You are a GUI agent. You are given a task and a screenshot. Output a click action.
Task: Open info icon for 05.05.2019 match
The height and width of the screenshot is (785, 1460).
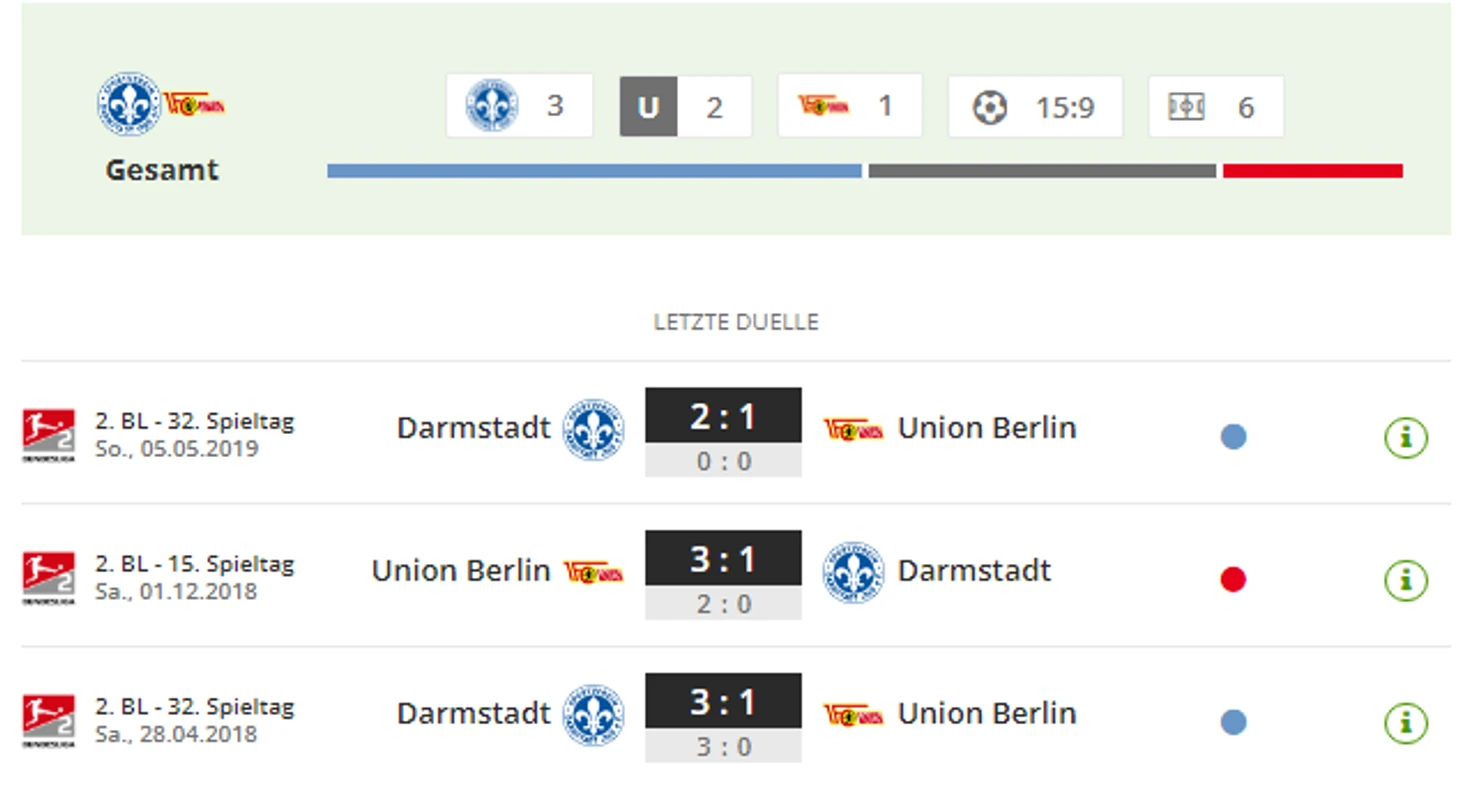click(x=1405, y=437)
